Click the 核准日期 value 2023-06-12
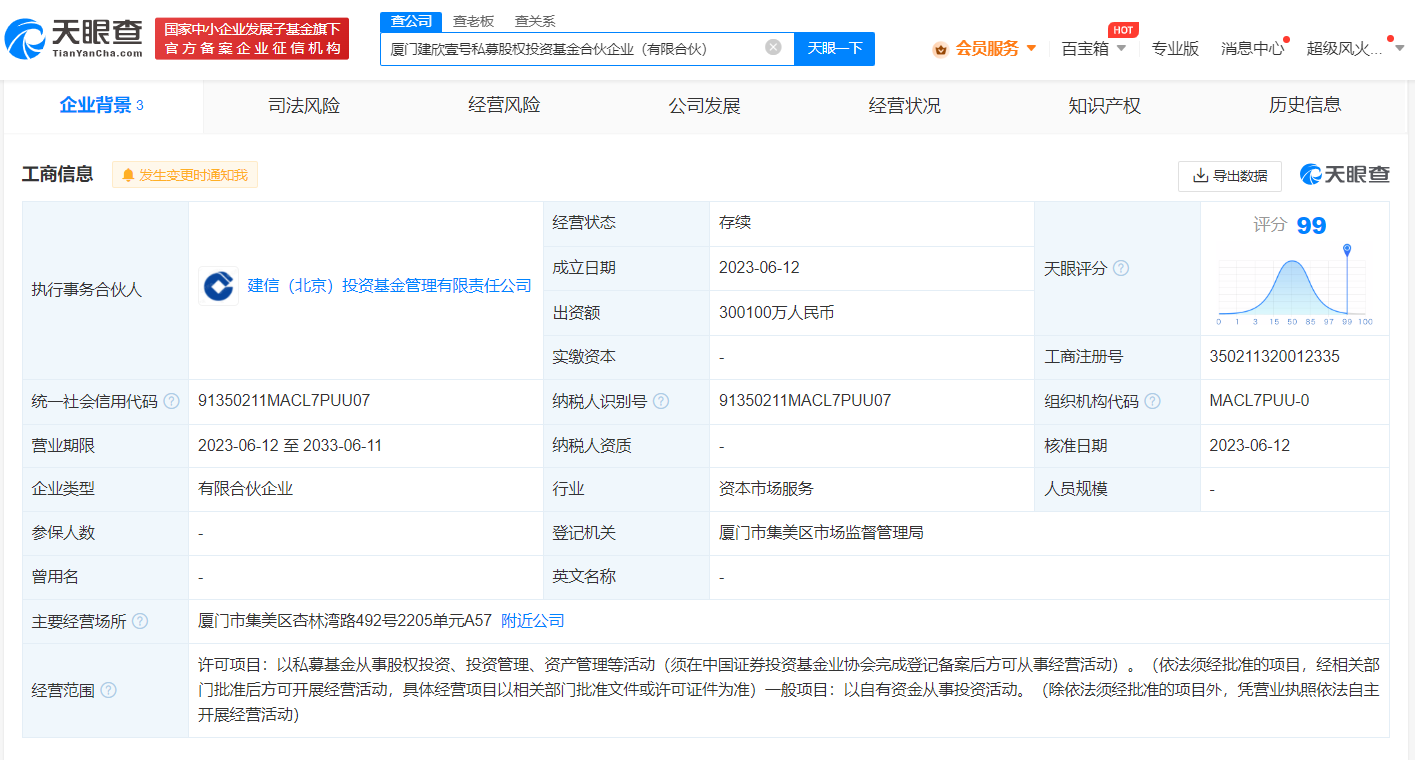1415x760 pixels. click(1249, 446)
